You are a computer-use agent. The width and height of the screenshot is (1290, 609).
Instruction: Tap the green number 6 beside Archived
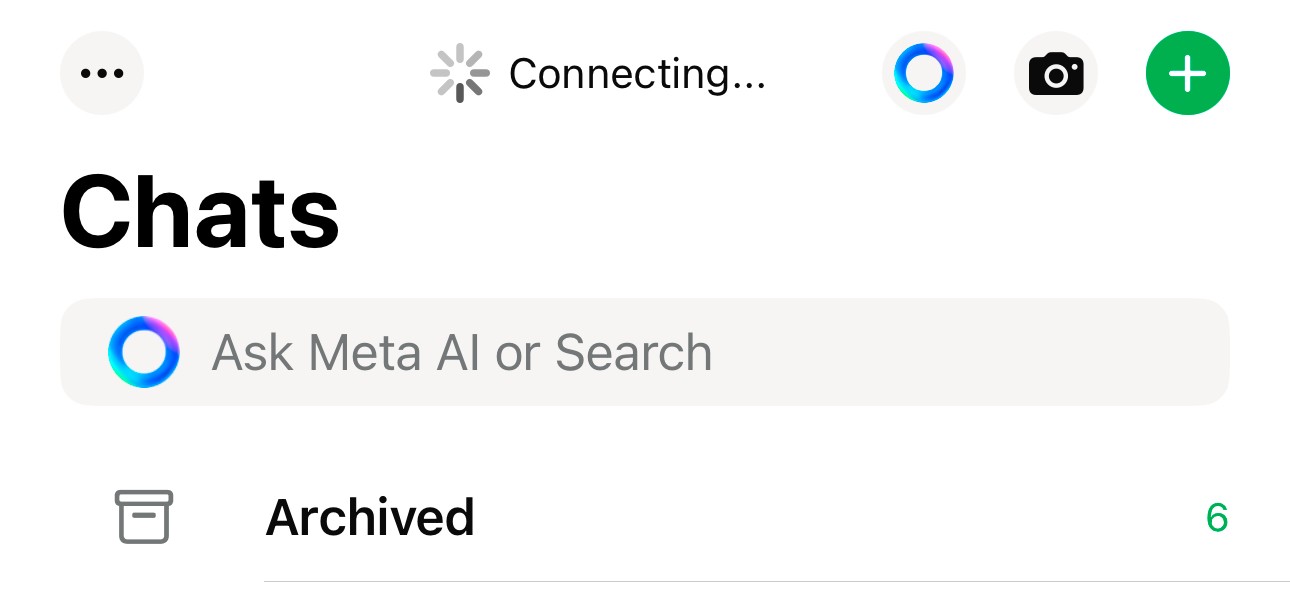point(1217,518)
